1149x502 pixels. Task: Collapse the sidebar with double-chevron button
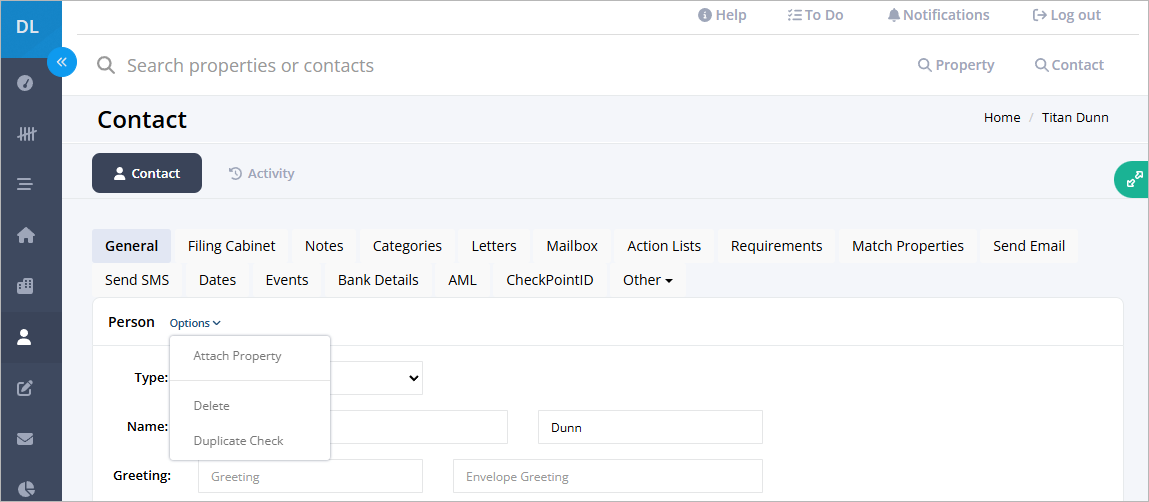62,62
